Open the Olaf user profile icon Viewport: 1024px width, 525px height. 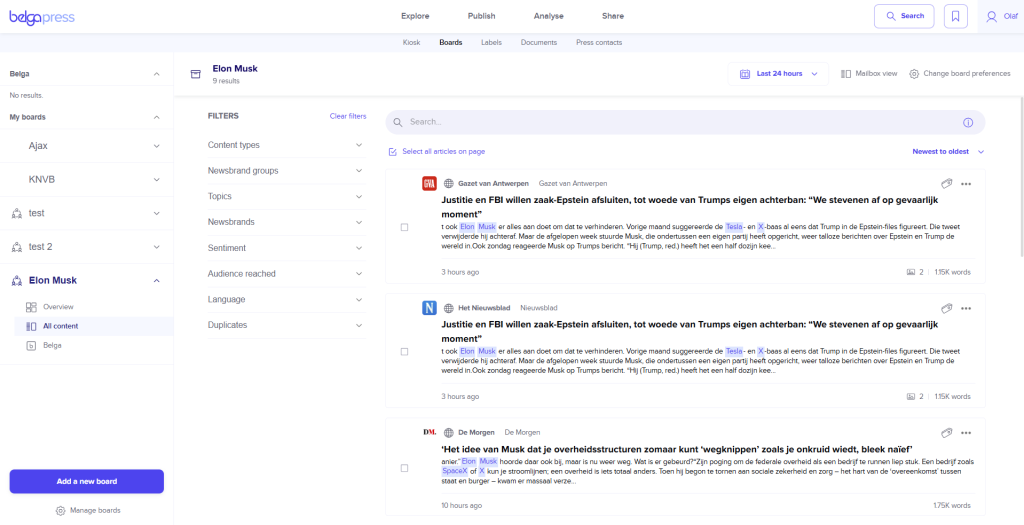[992, 16]
